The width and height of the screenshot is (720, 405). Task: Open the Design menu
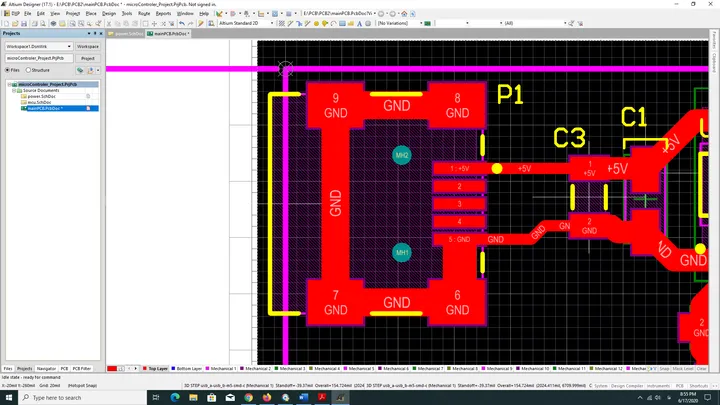(109, 14)
